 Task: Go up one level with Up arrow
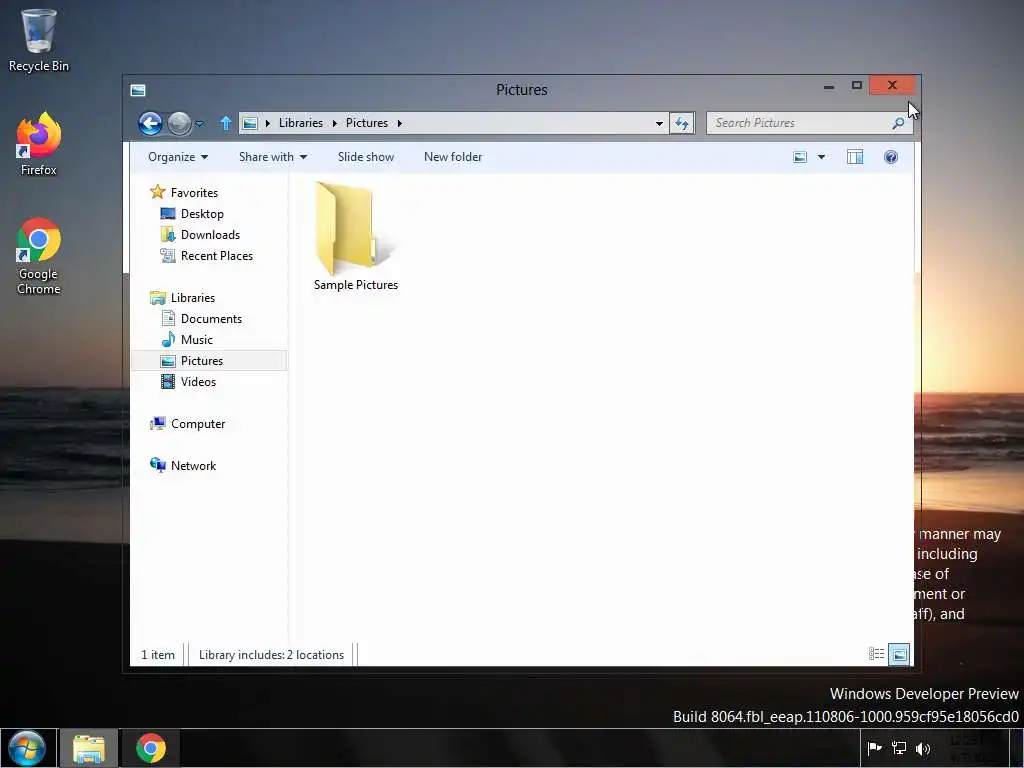(226, 123)
